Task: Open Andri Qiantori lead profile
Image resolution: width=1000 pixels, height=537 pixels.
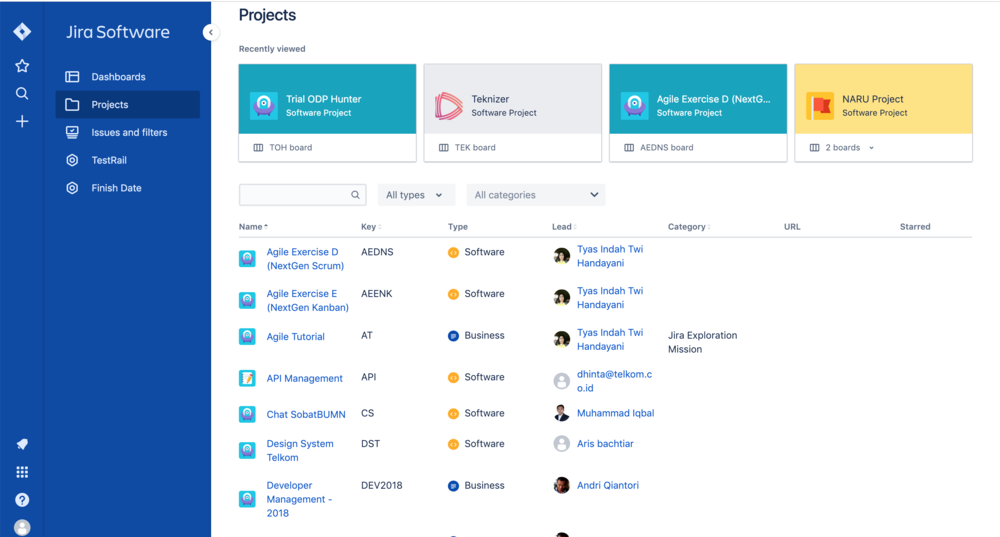Action: pos(608,485)
